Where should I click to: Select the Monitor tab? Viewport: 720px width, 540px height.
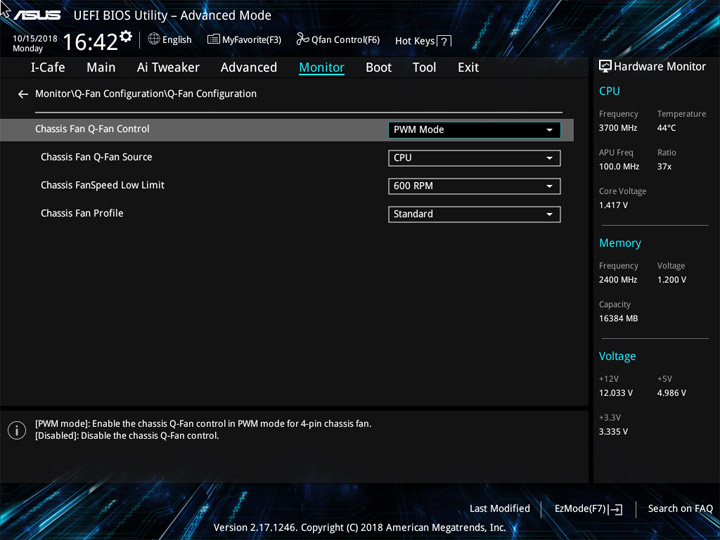(321, 68)
